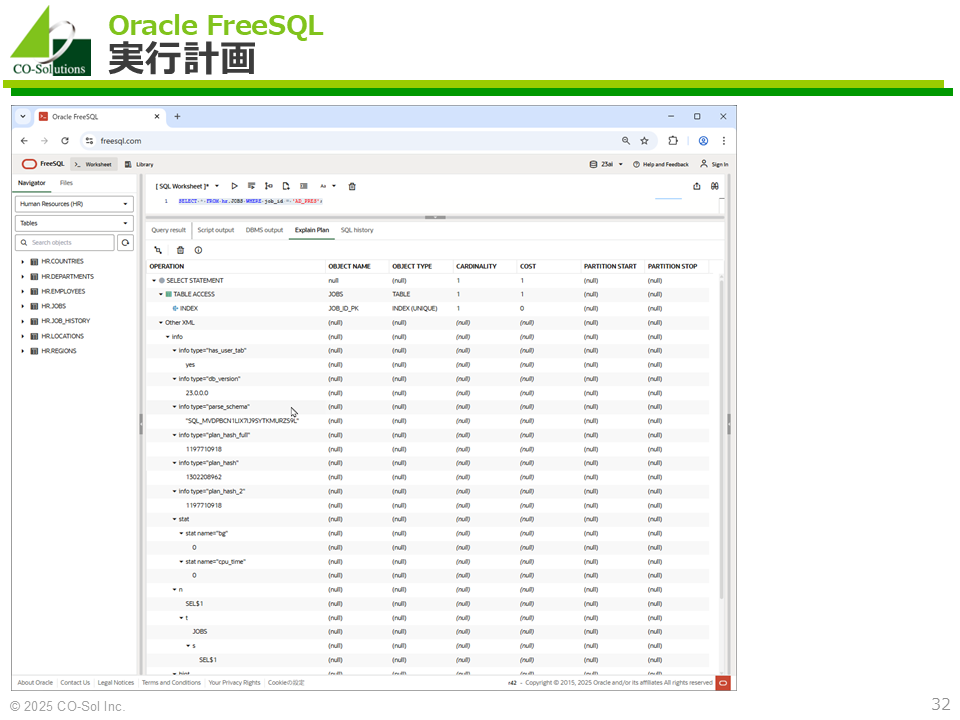Collapse the TABLE ACCESS plan row
The width and height of the screenshot is (960, 720).
(161, 295)
